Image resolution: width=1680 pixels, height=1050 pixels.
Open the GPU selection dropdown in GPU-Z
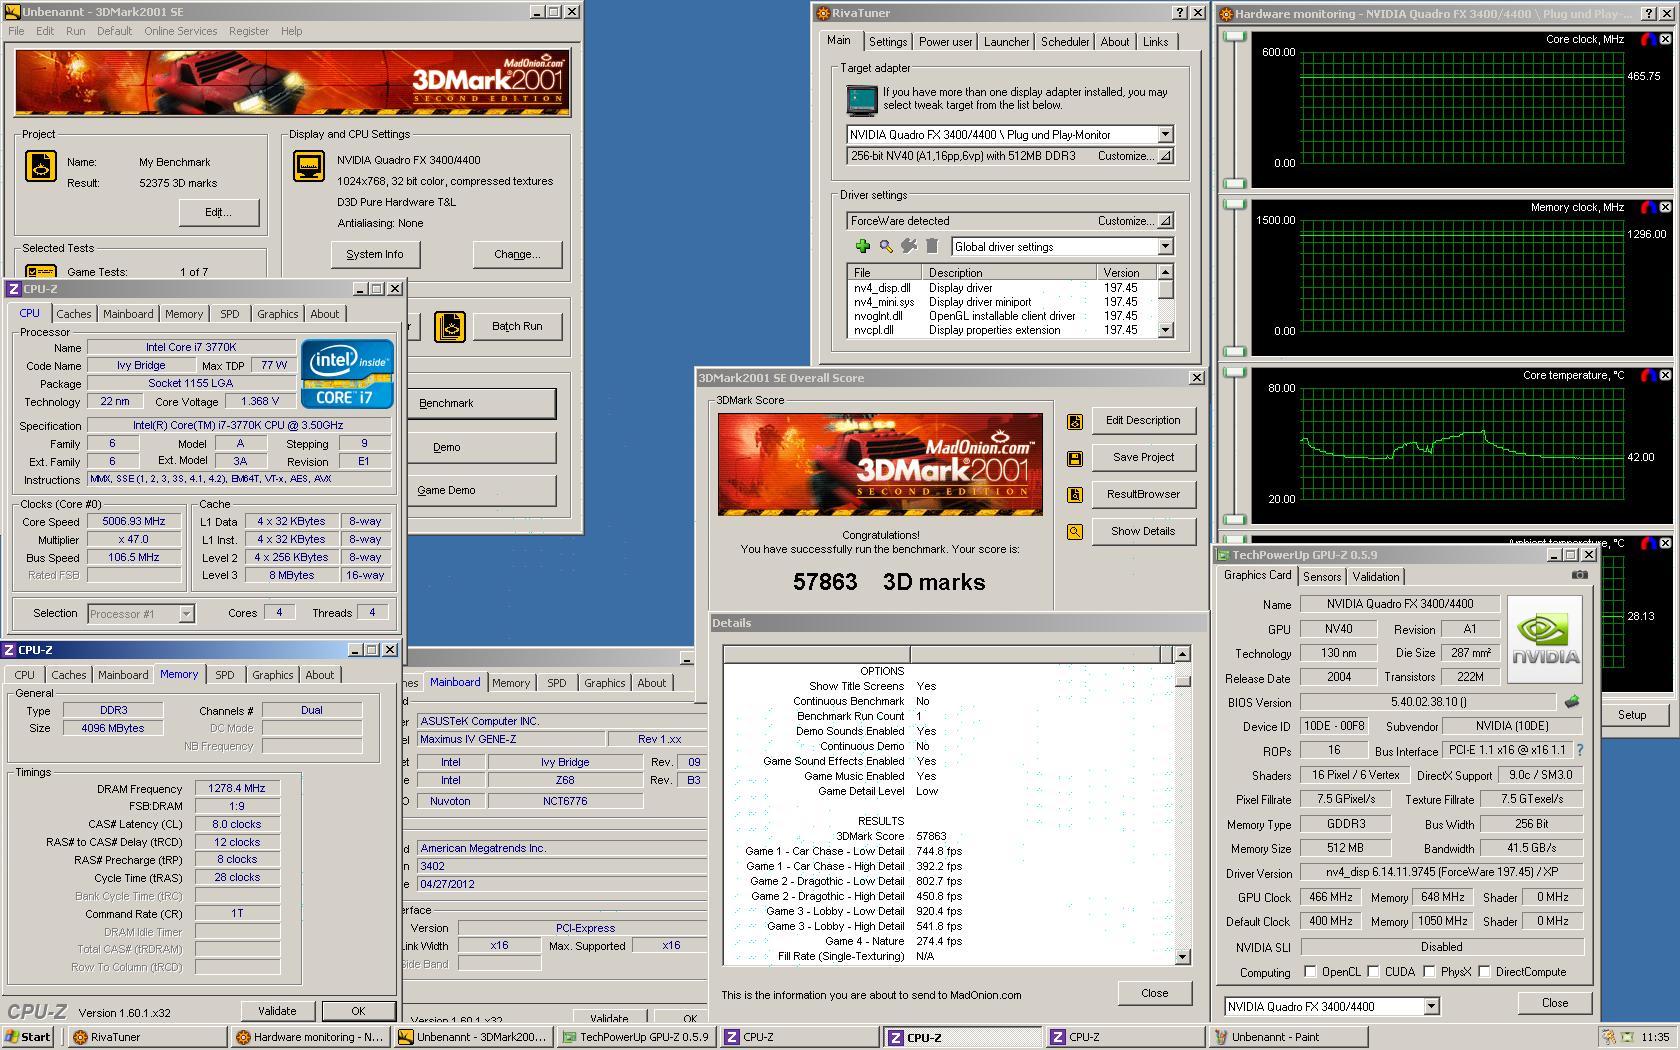coord(1431,1006)
